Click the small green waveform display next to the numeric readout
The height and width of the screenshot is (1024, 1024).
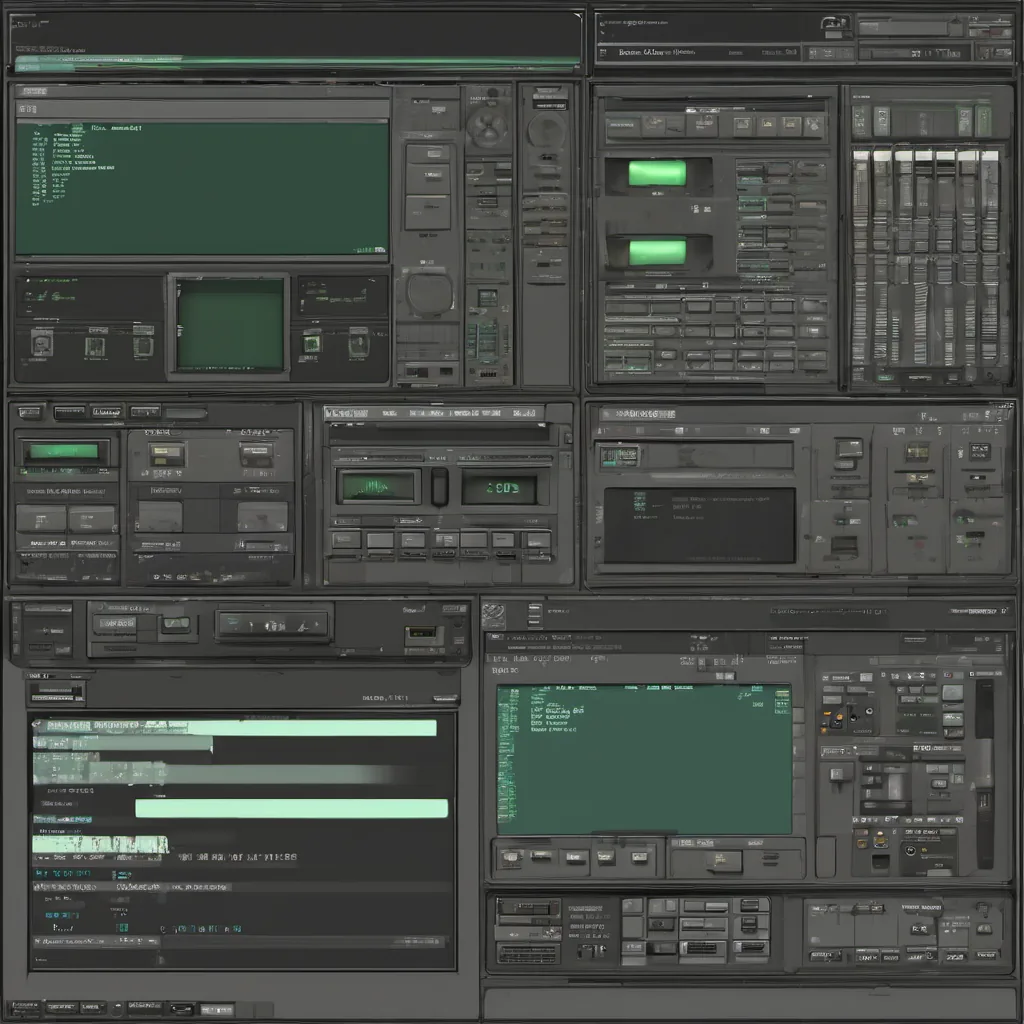[x=379, y=487]
